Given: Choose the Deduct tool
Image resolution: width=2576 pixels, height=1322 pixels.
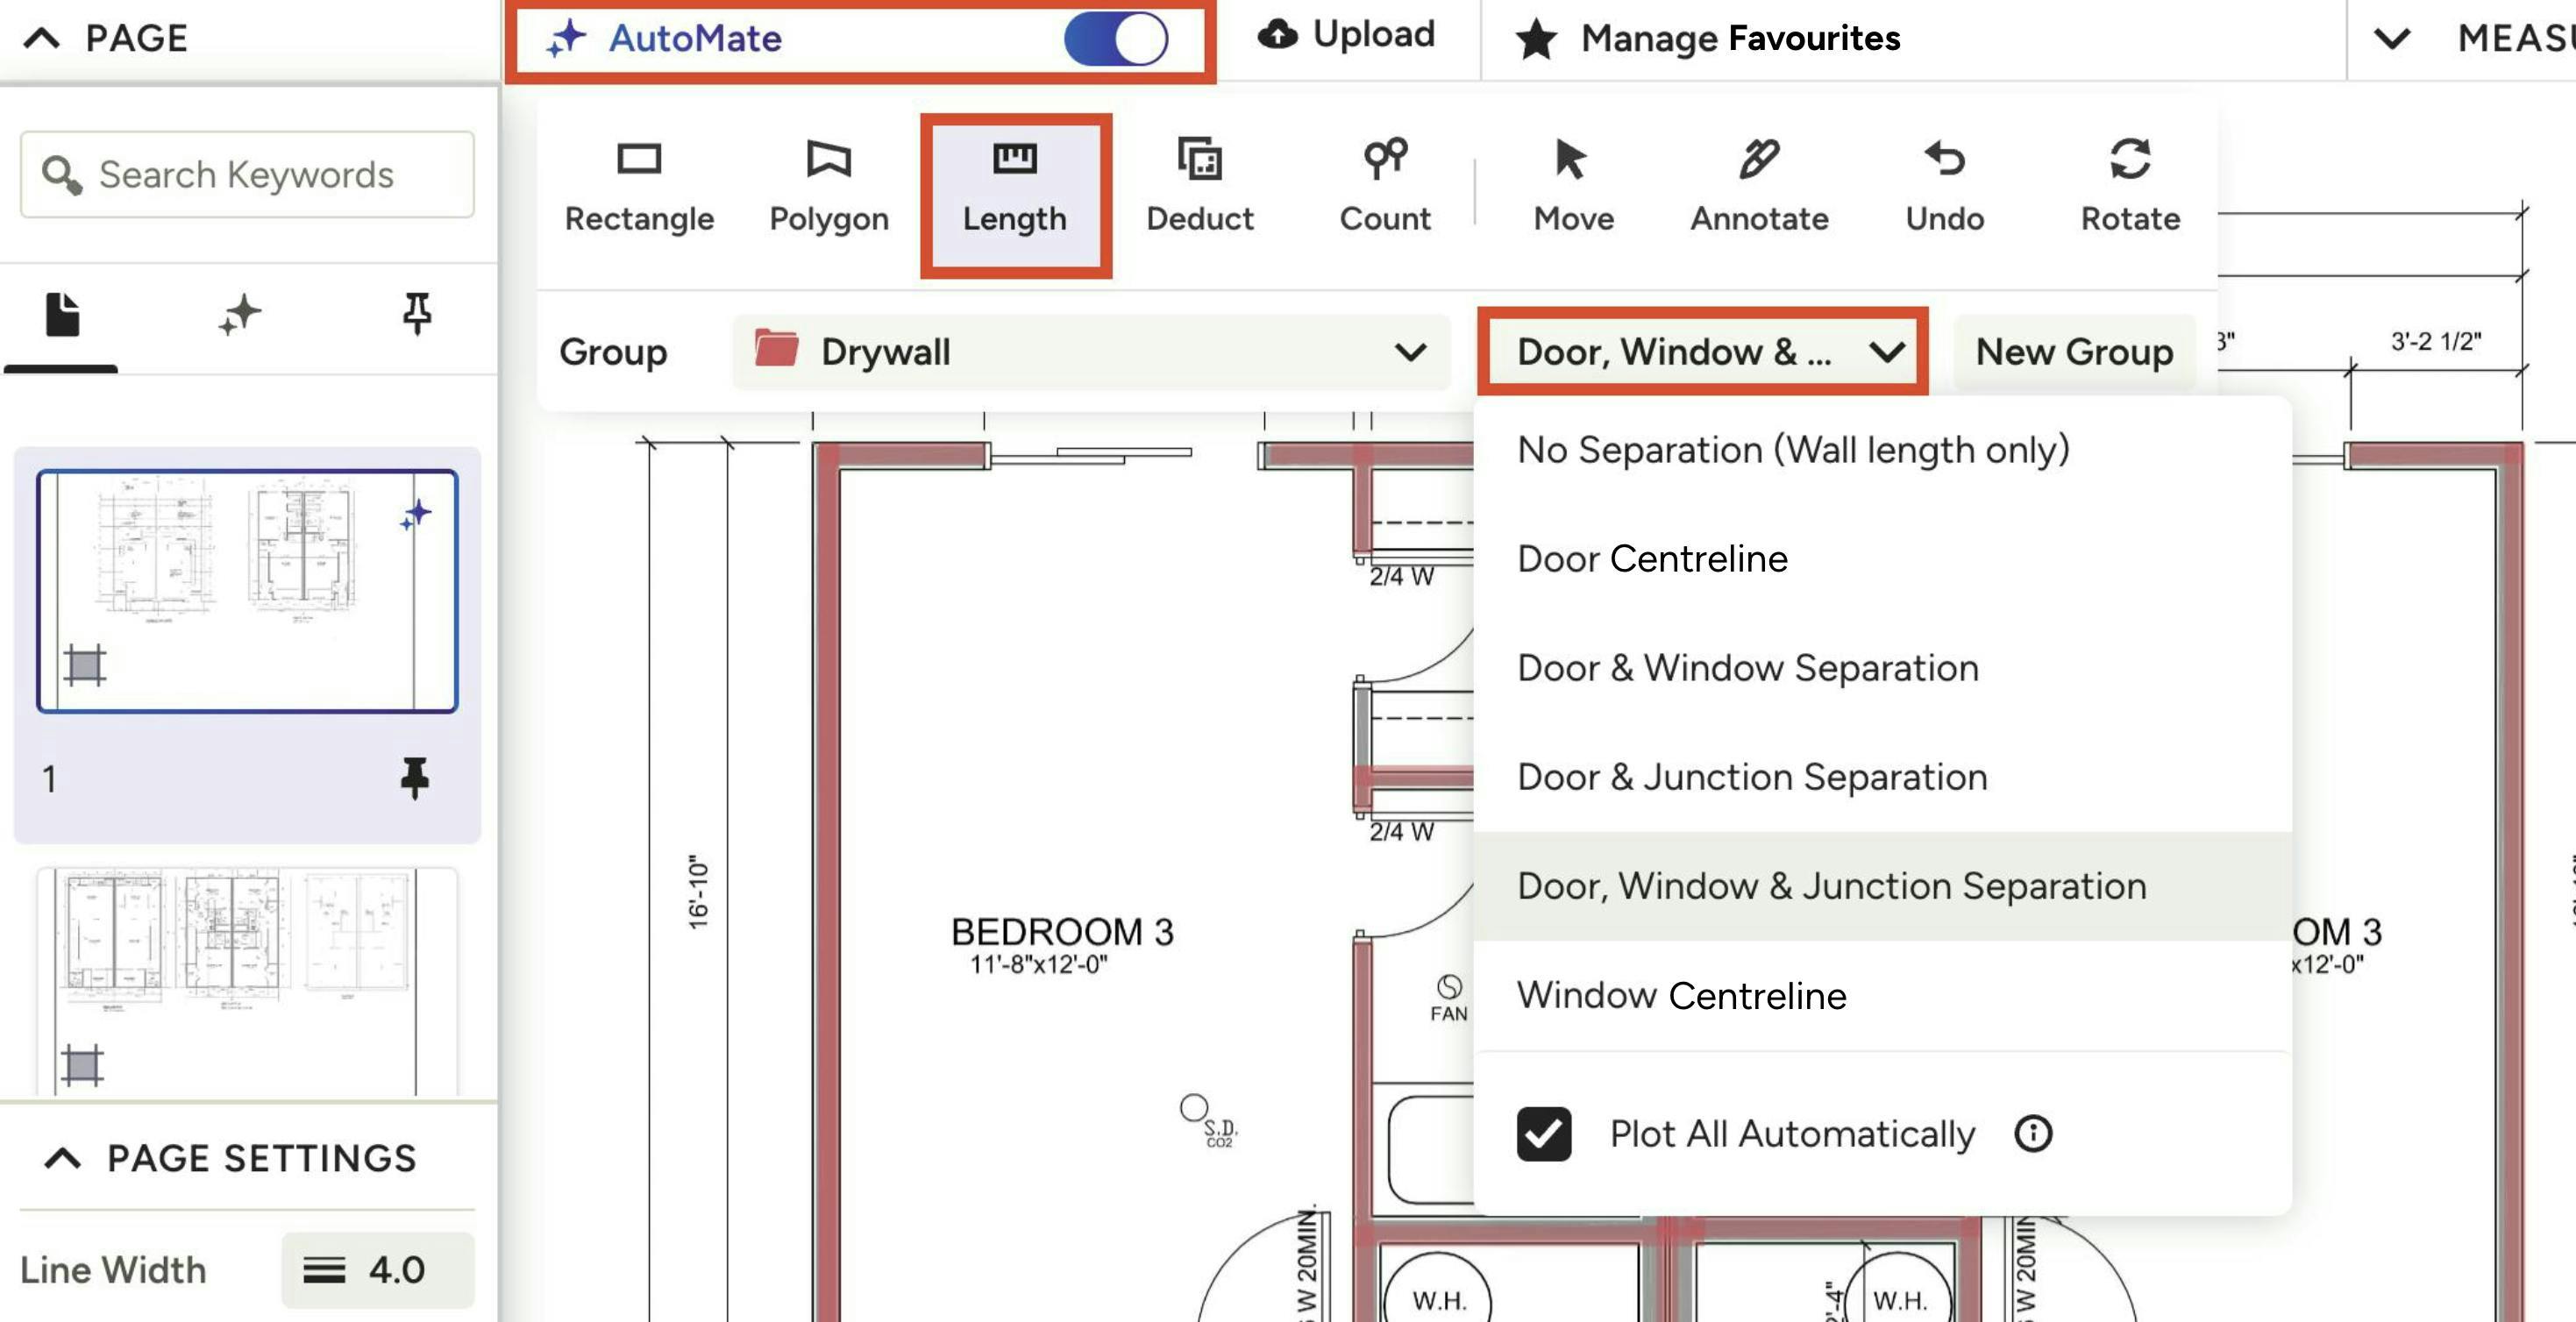Looking at the screenshot, I should [1199, 187].
